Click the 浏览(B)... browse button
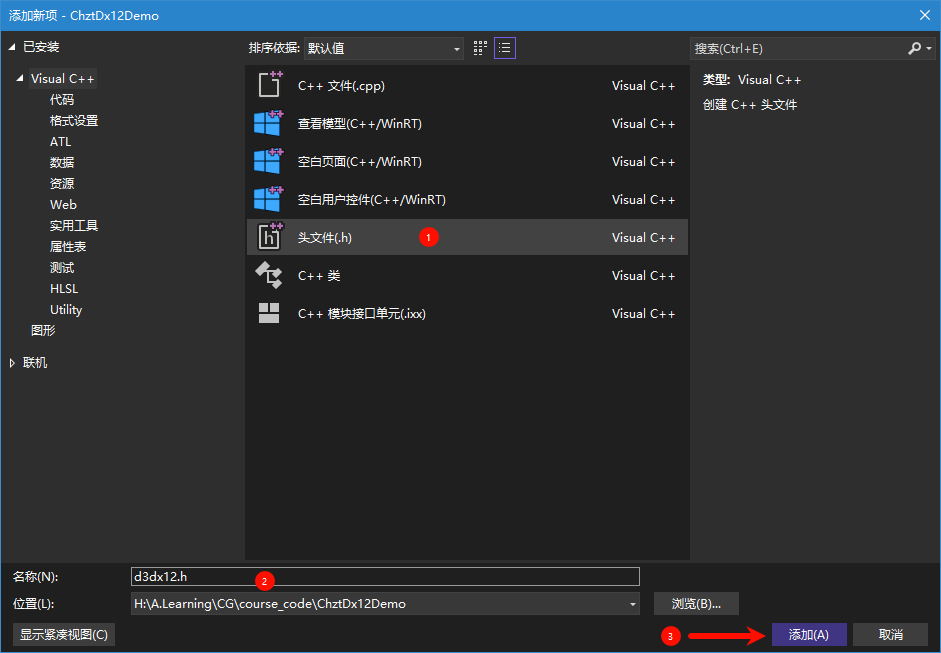Image resolution: width=941 pixels, height=653 pixels. click(696, 604)
